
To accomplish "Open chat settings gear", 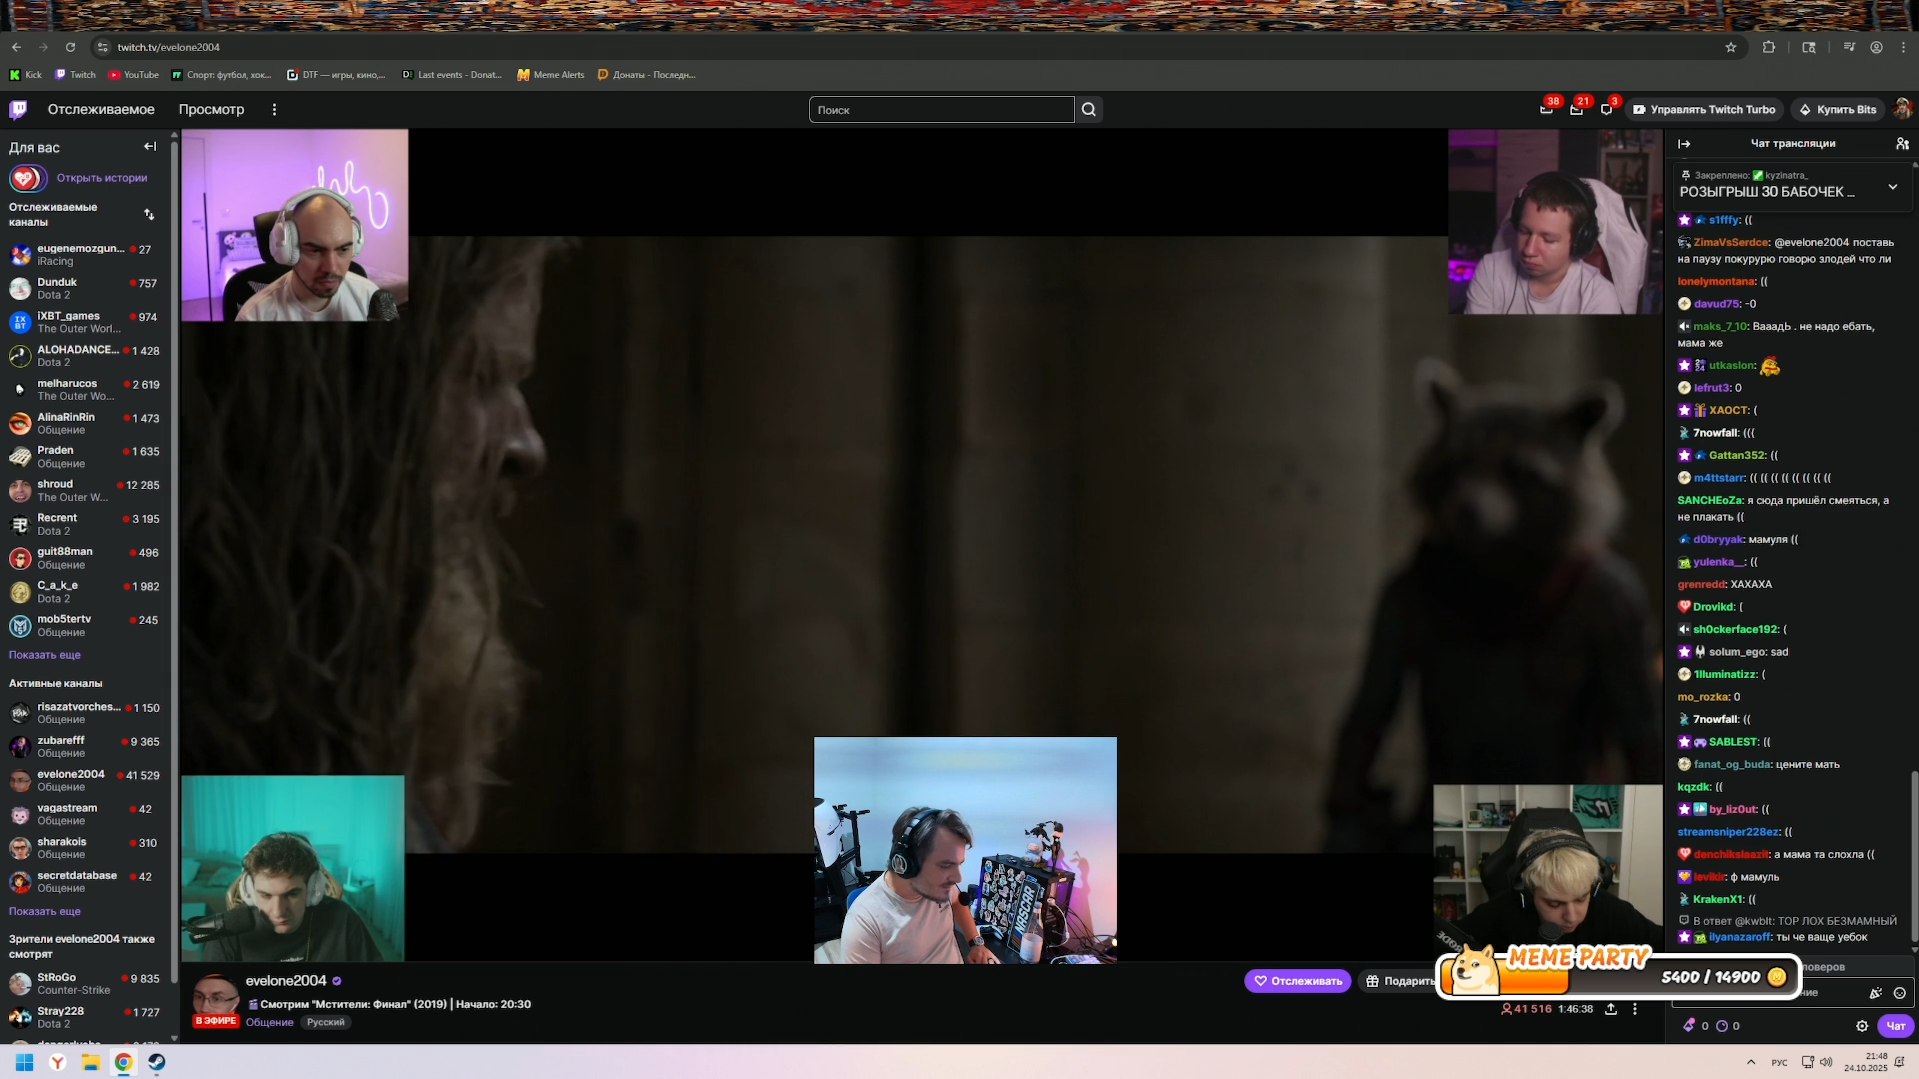I will click(1862, 1026).
